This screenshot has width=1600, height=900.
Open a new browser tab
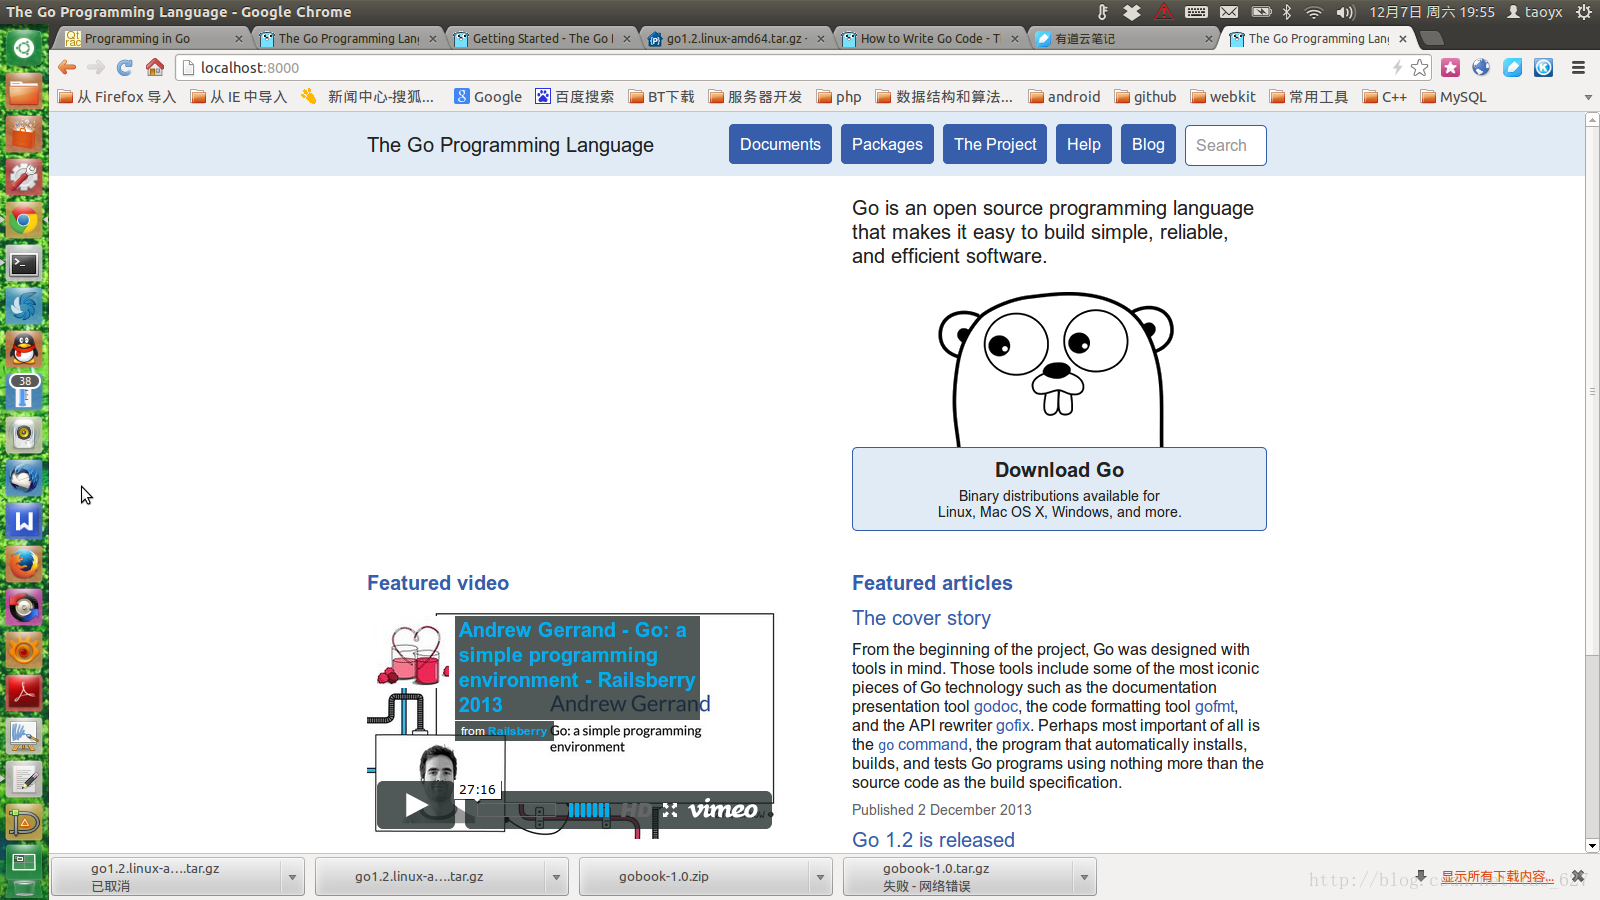point(1432,38)
